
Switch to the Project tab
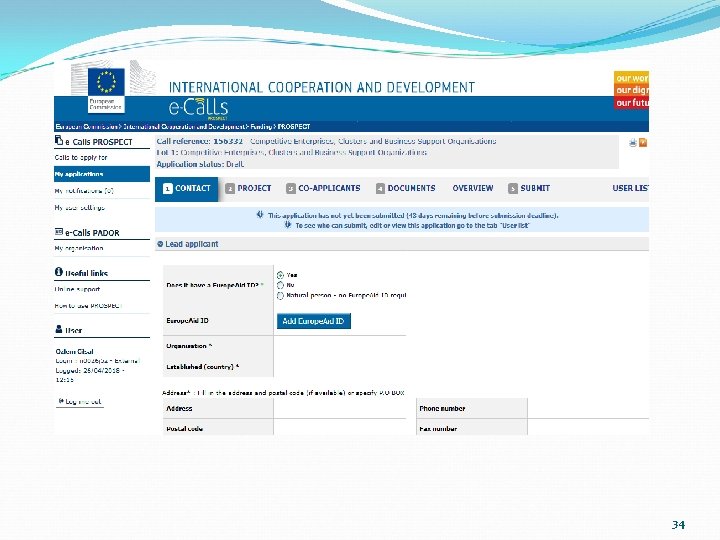pos(248,188)
